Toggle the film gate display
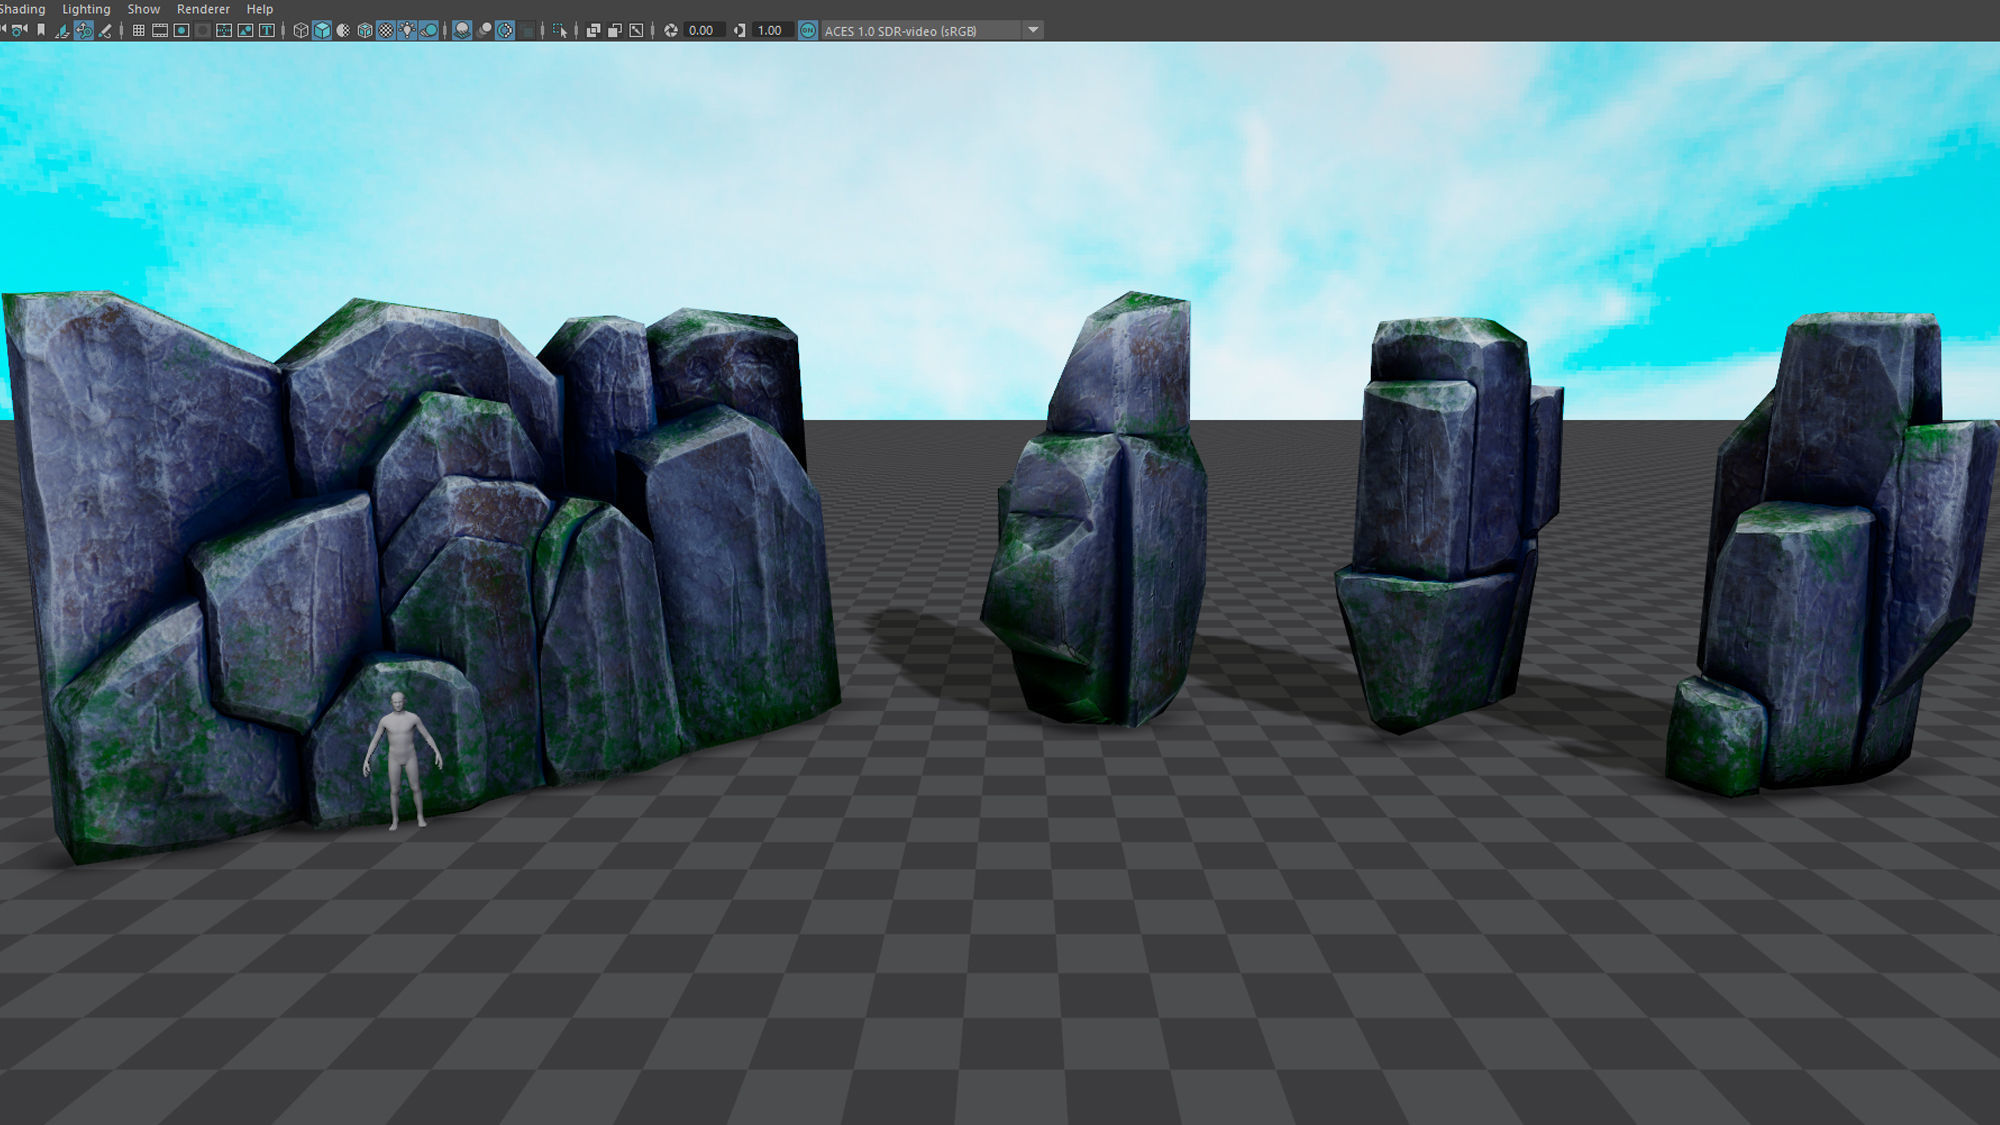Viewport: 2000px width, 1125px height. 160,31
